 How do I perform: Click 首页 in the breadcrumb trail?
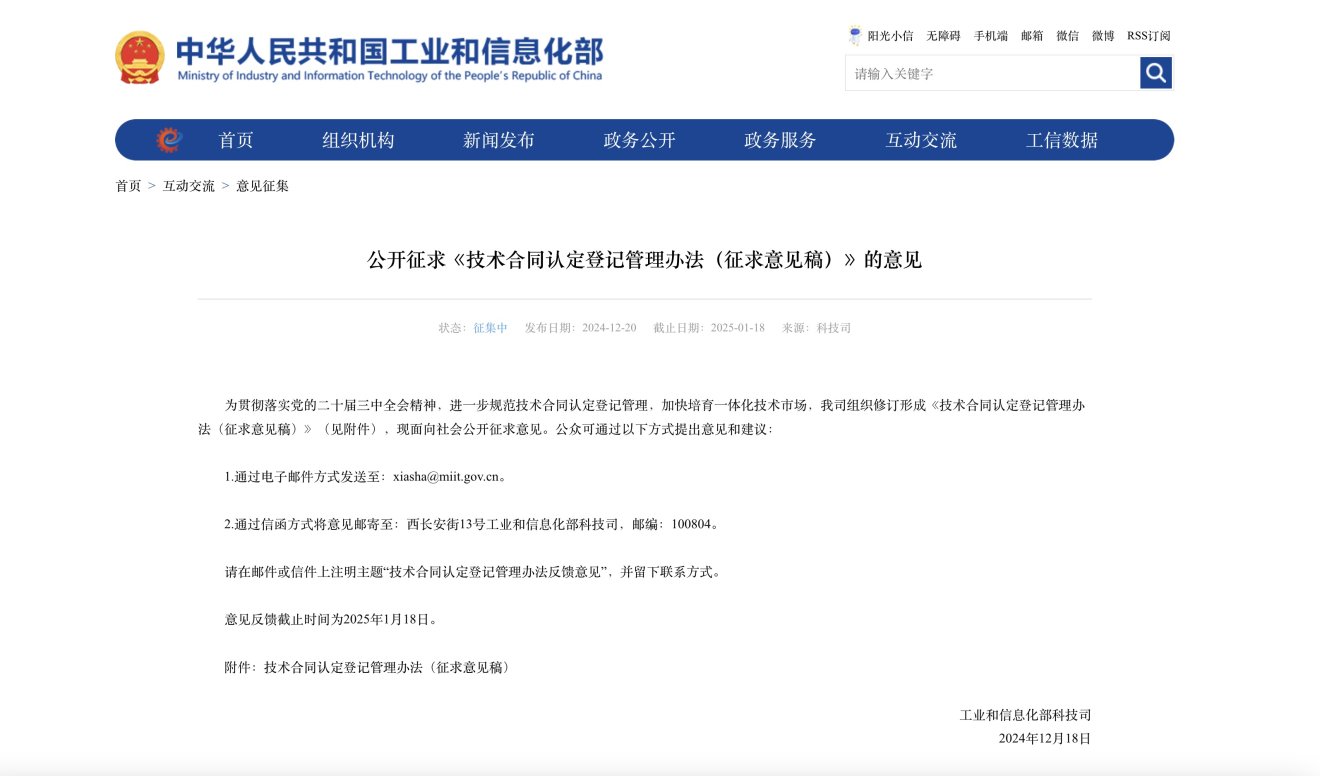pos(128,186)
